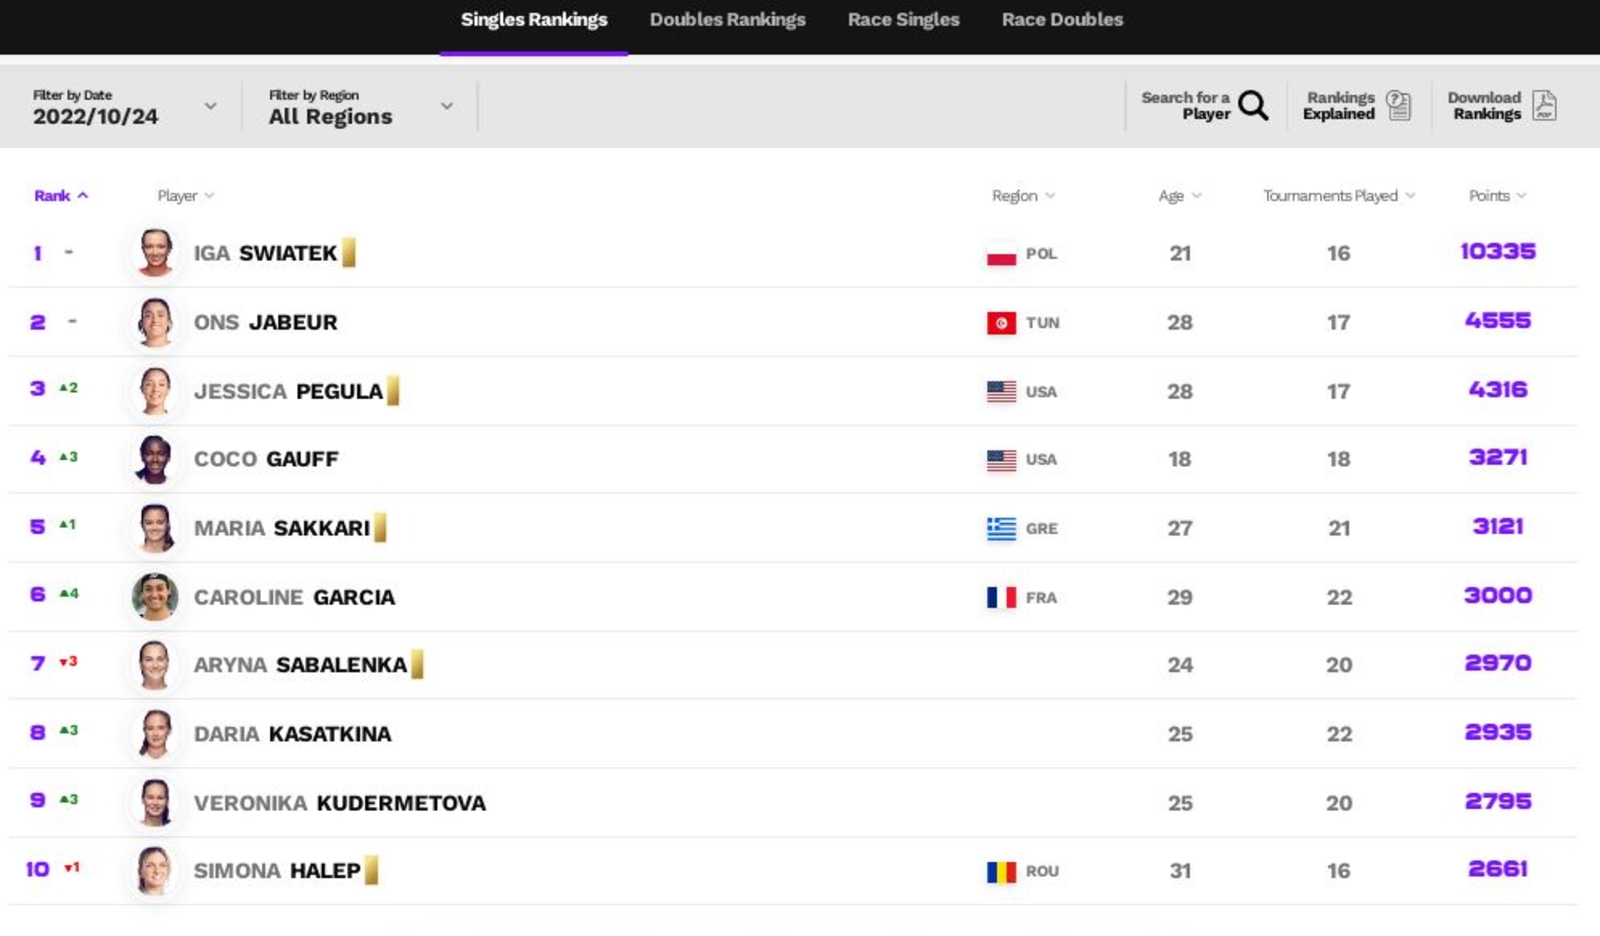Click Ons Jabeur's profile photo
The width and height of the screenshot is (1600, 936).
click(155, 322)
